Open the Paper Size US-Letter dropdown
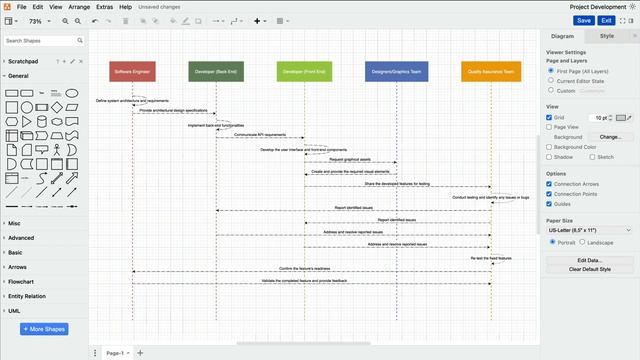The image size is (640, 360). [589, 230]
